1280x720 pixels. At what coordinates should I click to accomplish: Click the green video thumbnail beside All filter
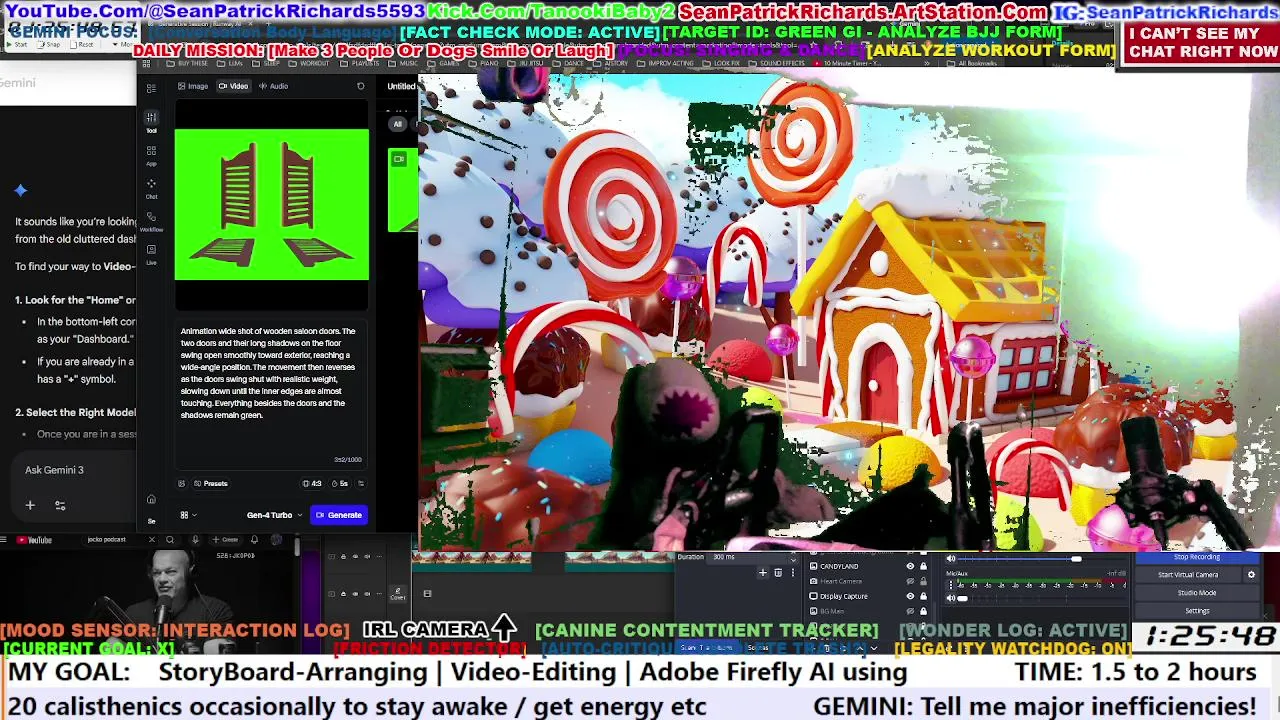click(403, 190)
